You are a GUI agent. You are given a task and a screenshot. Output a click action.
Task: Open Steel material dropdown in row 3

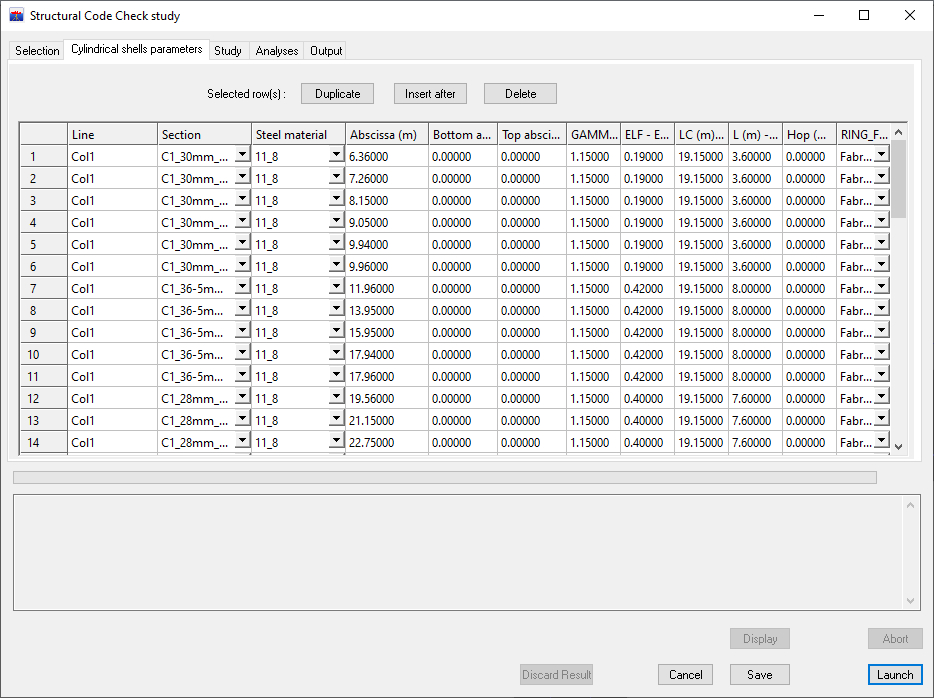pos(336,200)
